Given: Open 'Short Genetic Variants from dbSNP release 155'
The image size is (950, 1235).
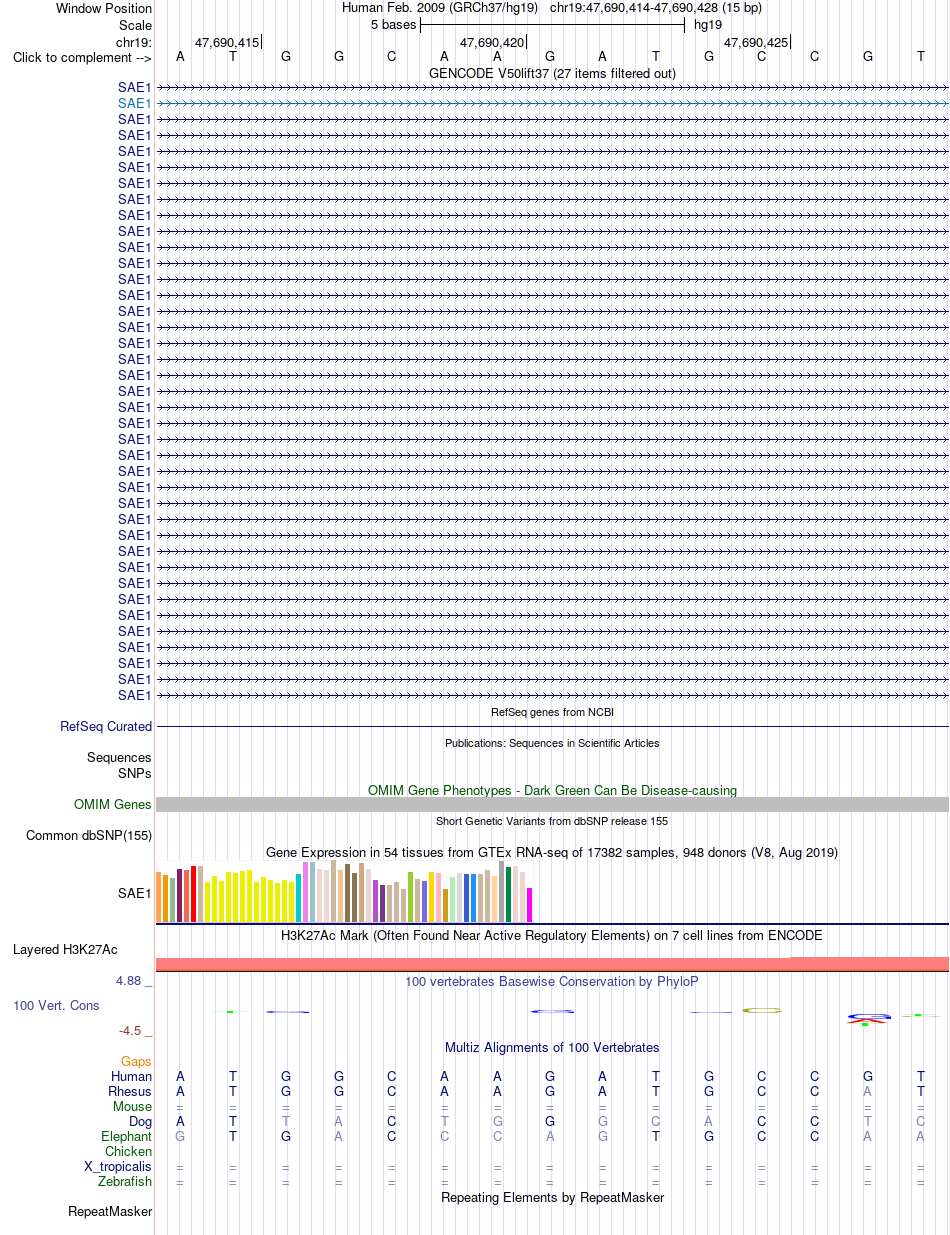Looking at the screenshot, I should [552, 821].
